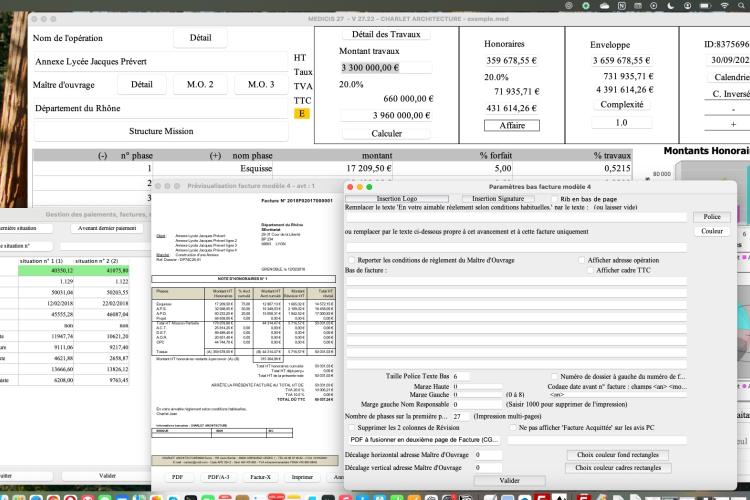
Task: Click the PDF/A-3 export button
Action: (x=219, y=477)
